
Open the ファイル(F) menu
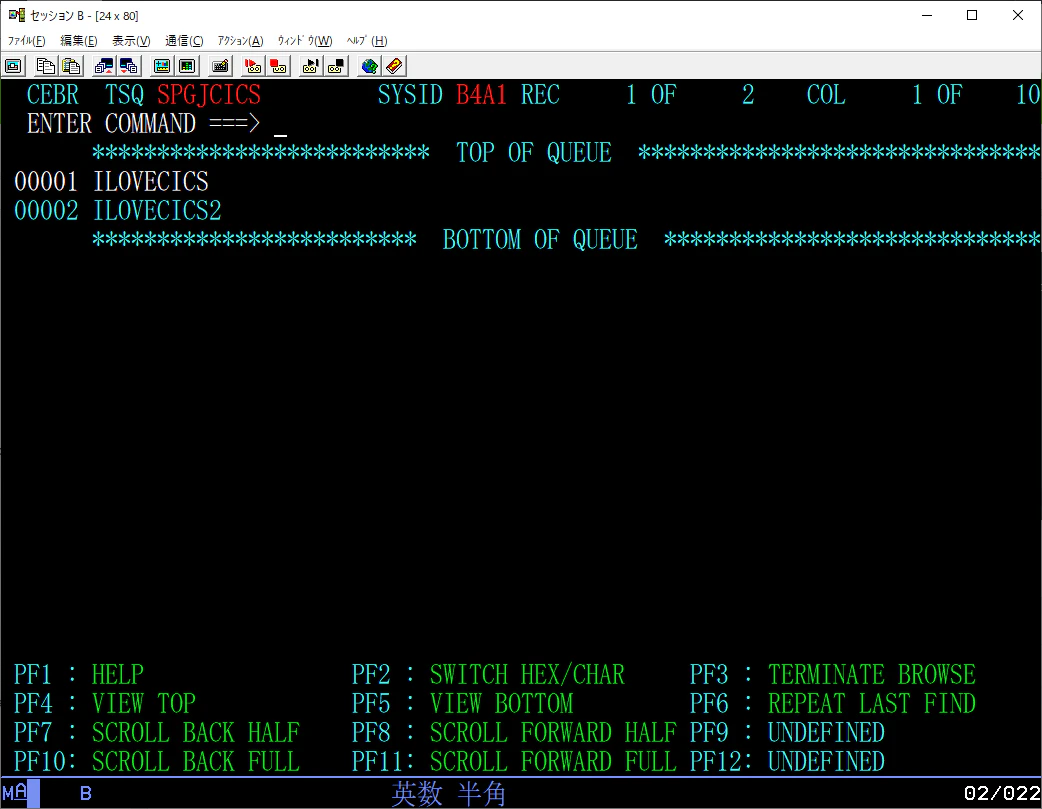[x=27, y=41]
